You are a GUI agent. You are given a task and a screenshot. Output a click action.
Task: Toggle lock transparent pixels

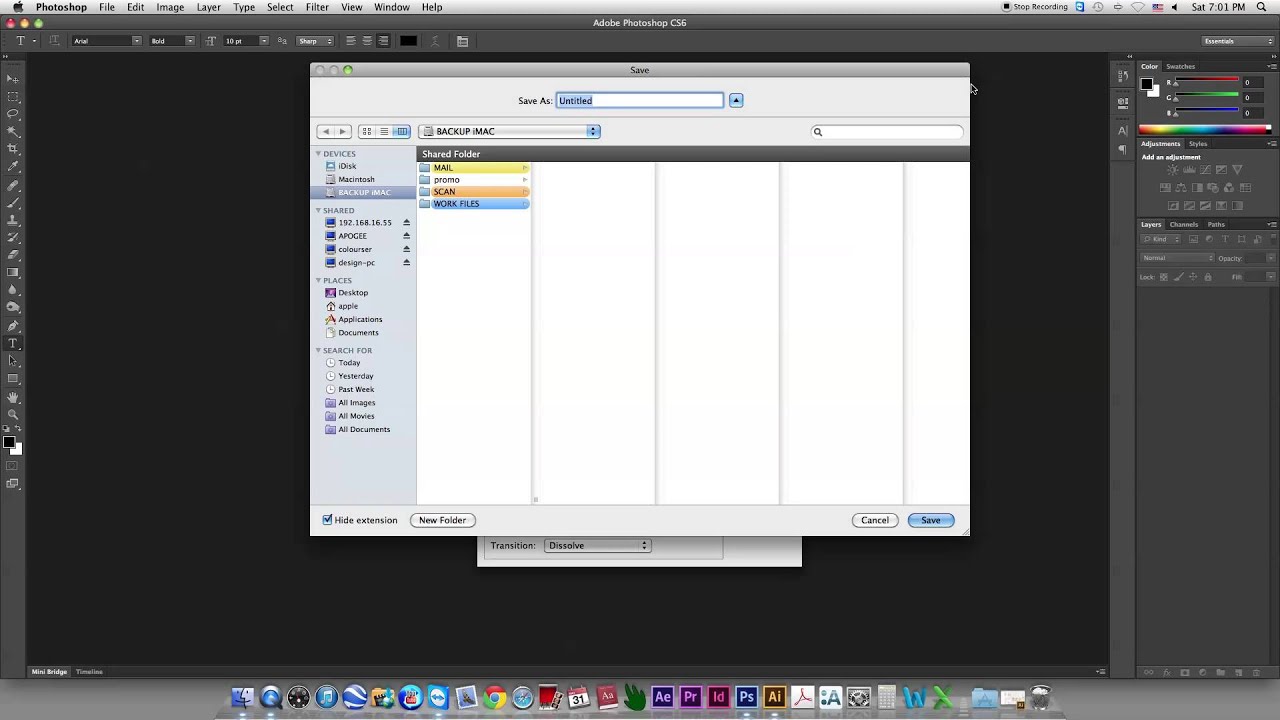(x=1163, y=277)
